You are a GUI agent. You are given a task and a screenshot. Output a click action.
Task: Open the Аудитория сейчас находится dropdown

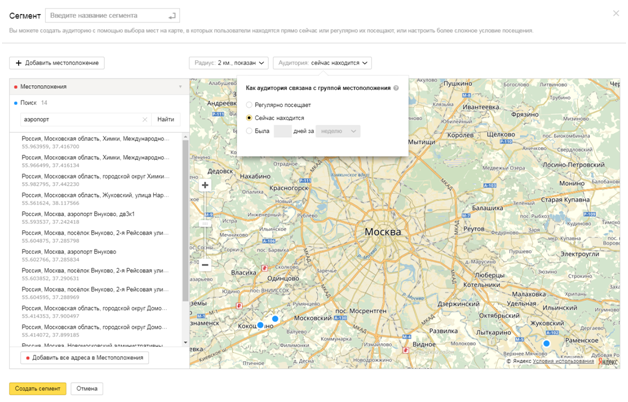(x=322, y=63)
